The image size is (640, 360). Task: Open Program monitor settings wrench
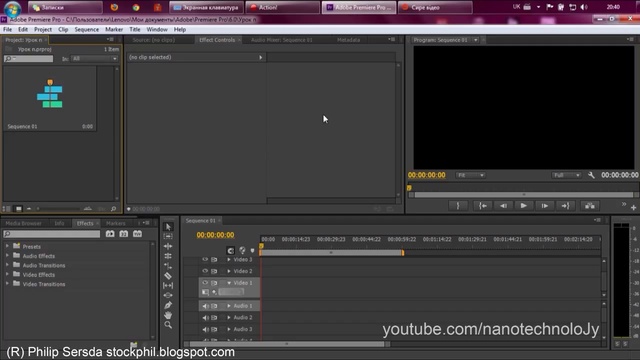(x=591, y=175)
